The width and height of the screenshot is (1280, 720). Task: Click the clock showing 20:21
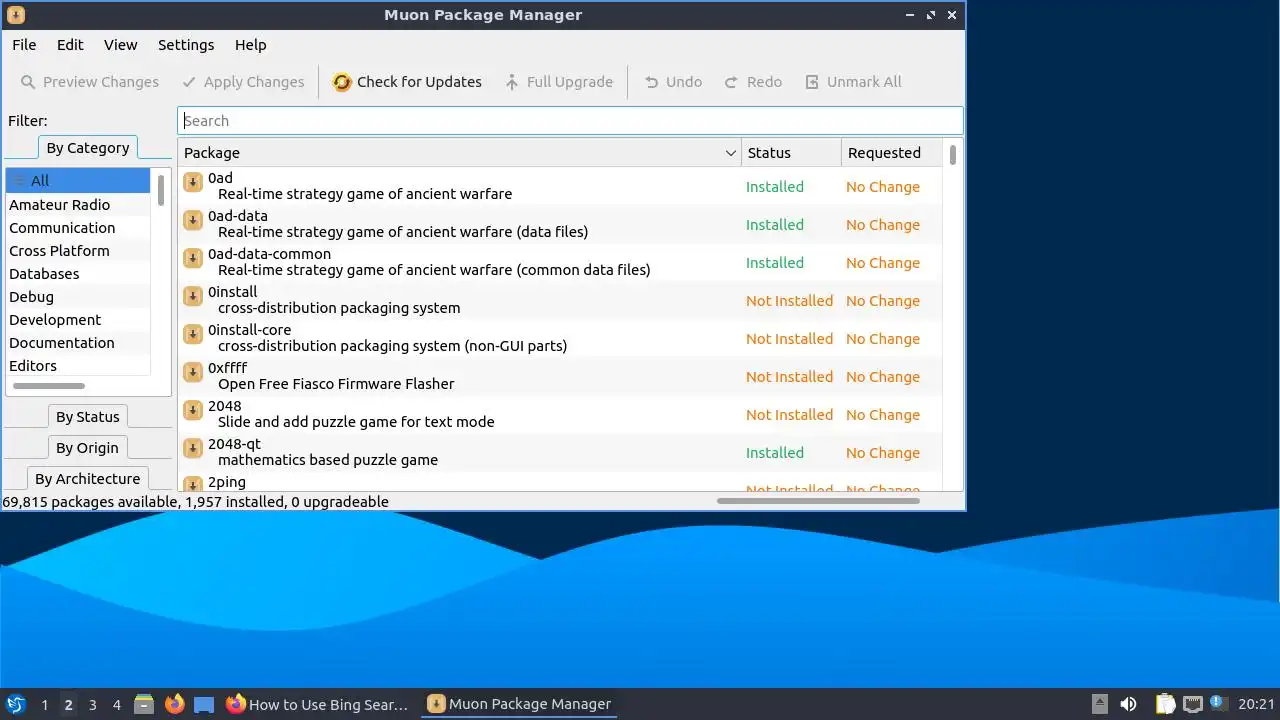pos(1256,704)
